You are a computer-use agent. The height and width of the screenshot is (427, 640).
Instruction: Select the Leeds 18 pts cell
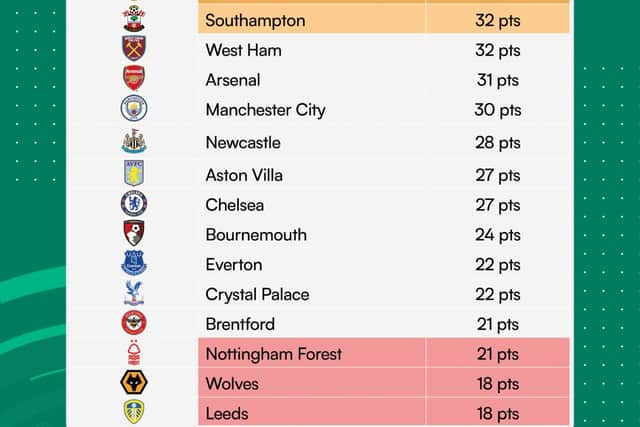pos(498,412)
